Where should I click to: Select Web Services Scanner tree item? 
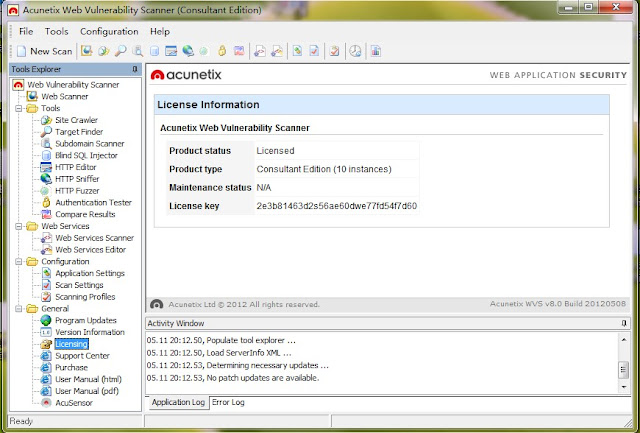[x=95, y=238]
